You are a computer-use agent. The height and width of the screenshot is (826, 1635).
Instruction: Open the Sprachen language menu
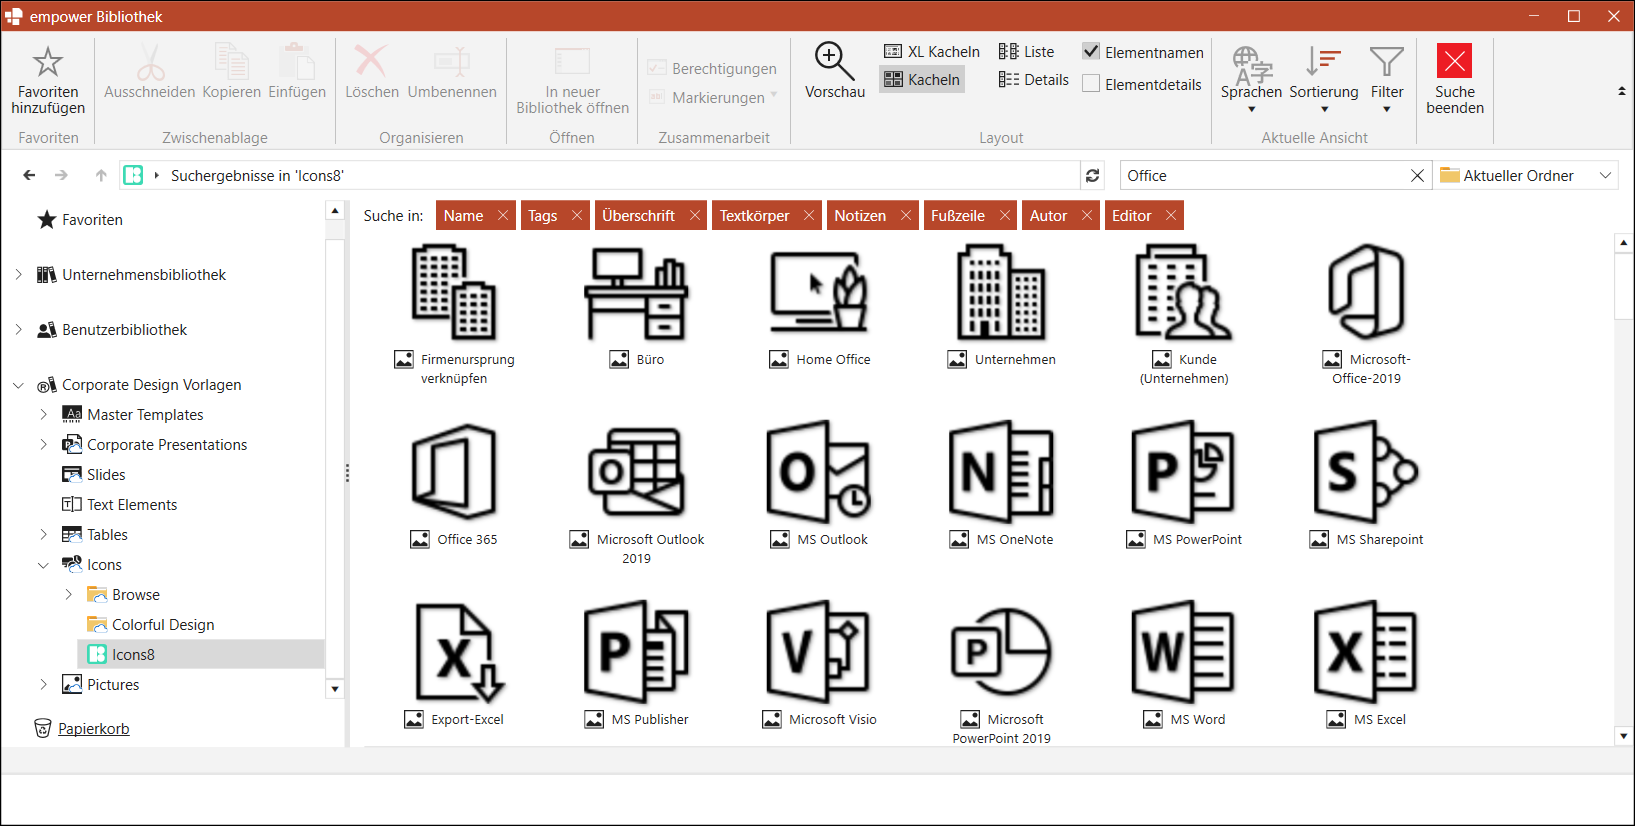(x=1251, y=79)
